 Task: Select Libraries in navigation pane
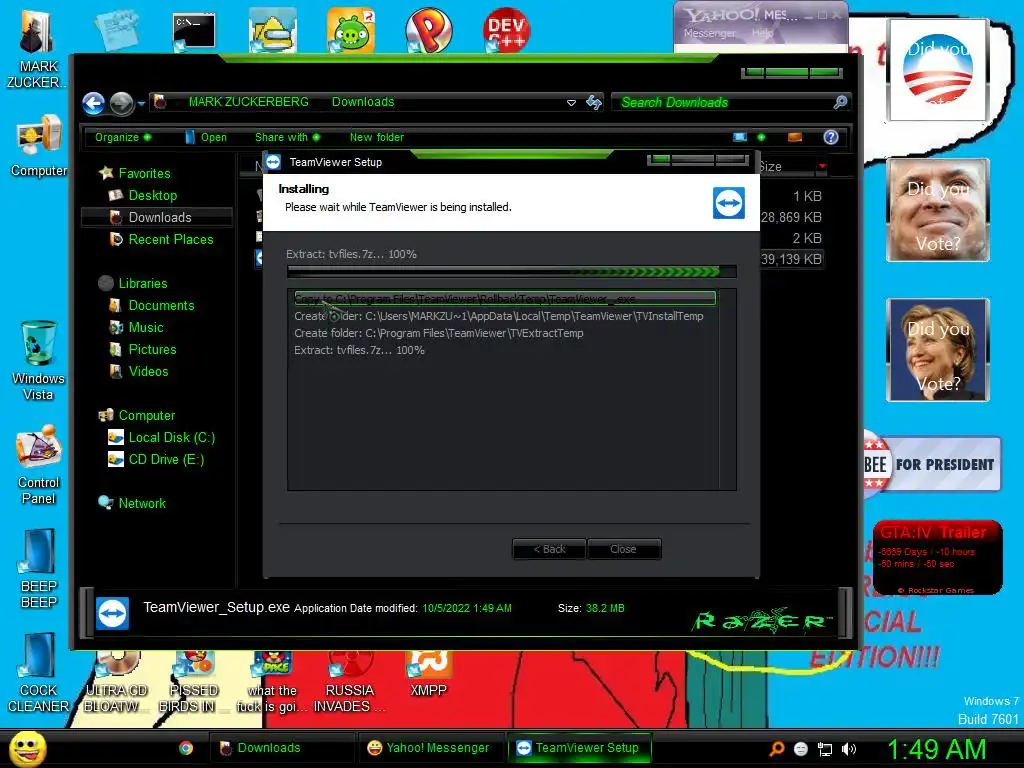pyautogui.click(x=133, y=283)
